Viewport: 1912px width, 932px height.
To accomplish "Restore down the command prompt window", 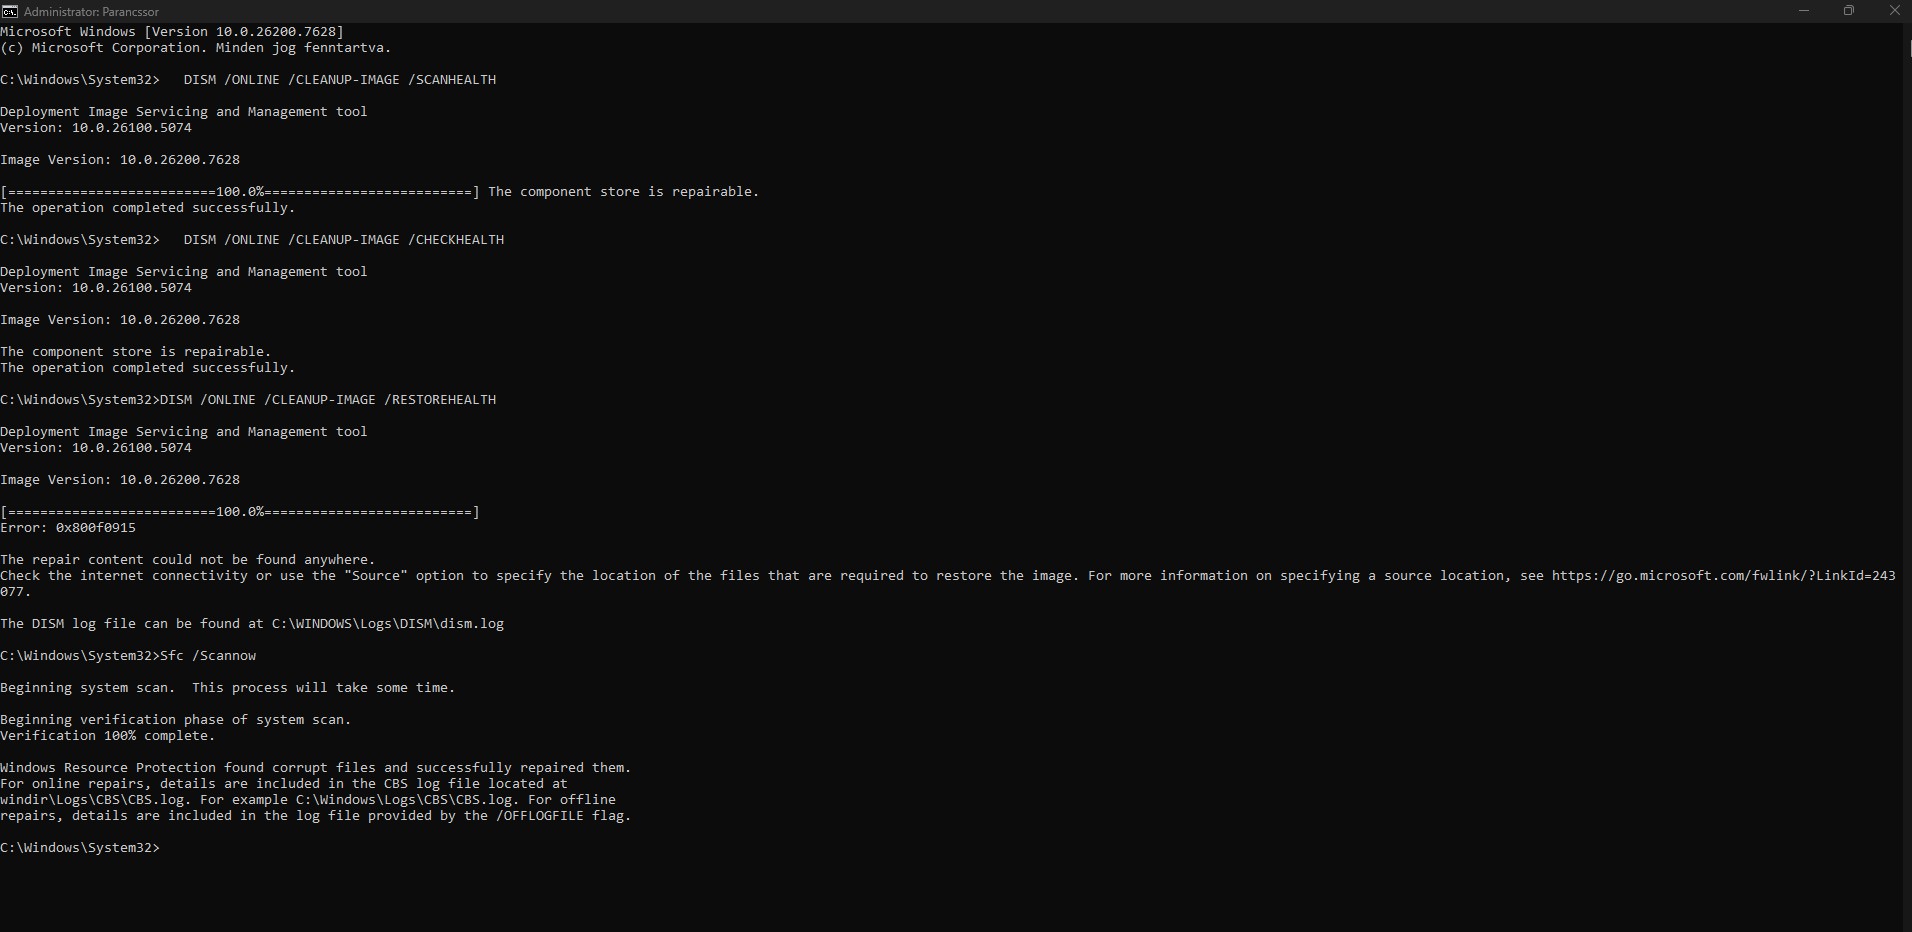I will (1849, 11).
